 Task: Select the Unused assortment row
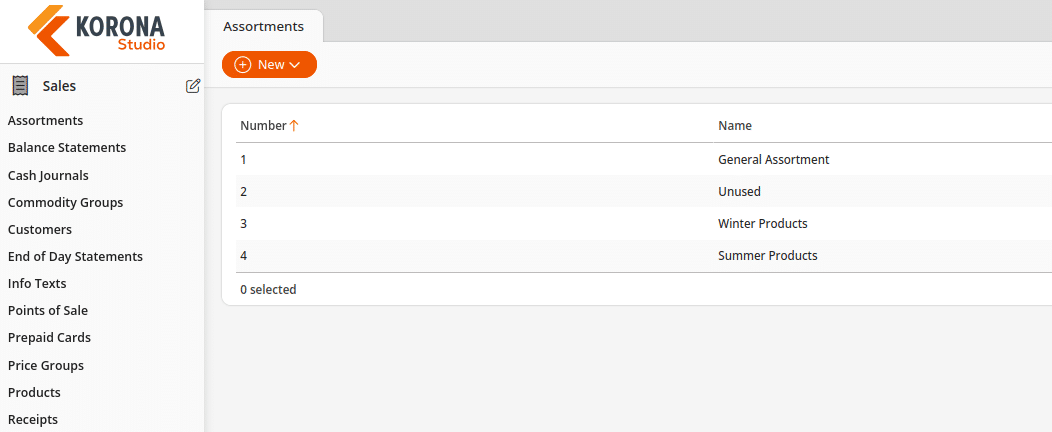tap(643, 191)
